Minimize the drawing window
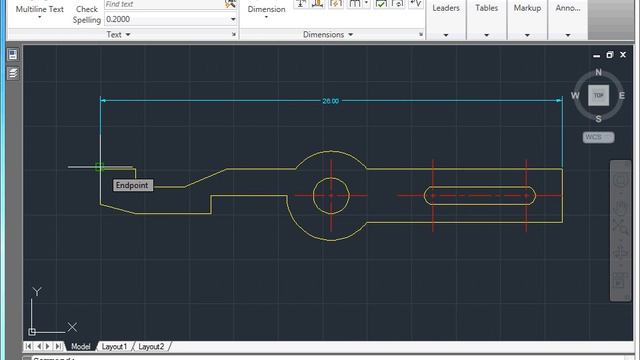640x360 pixels. click(596, 55)
